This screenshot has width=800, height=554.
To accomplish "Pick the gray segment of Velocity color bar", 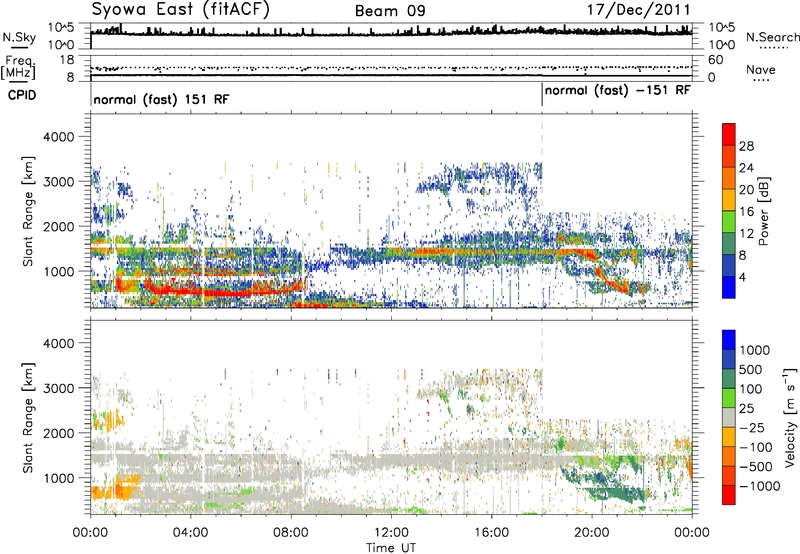I will (729, 417).
